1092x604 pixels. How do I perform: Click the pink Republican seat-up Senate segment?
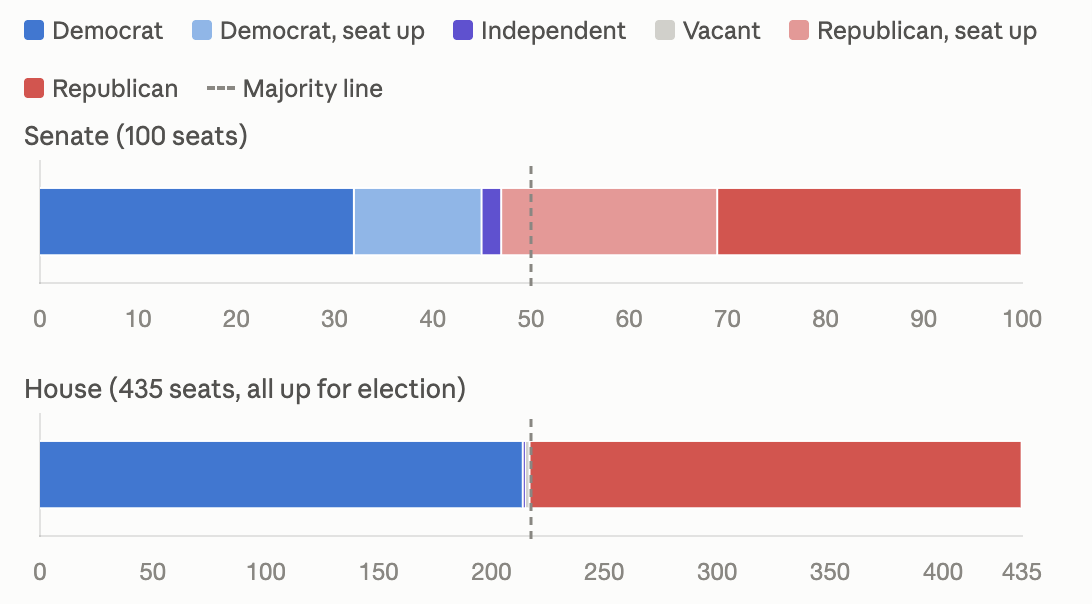click(609, 222)
